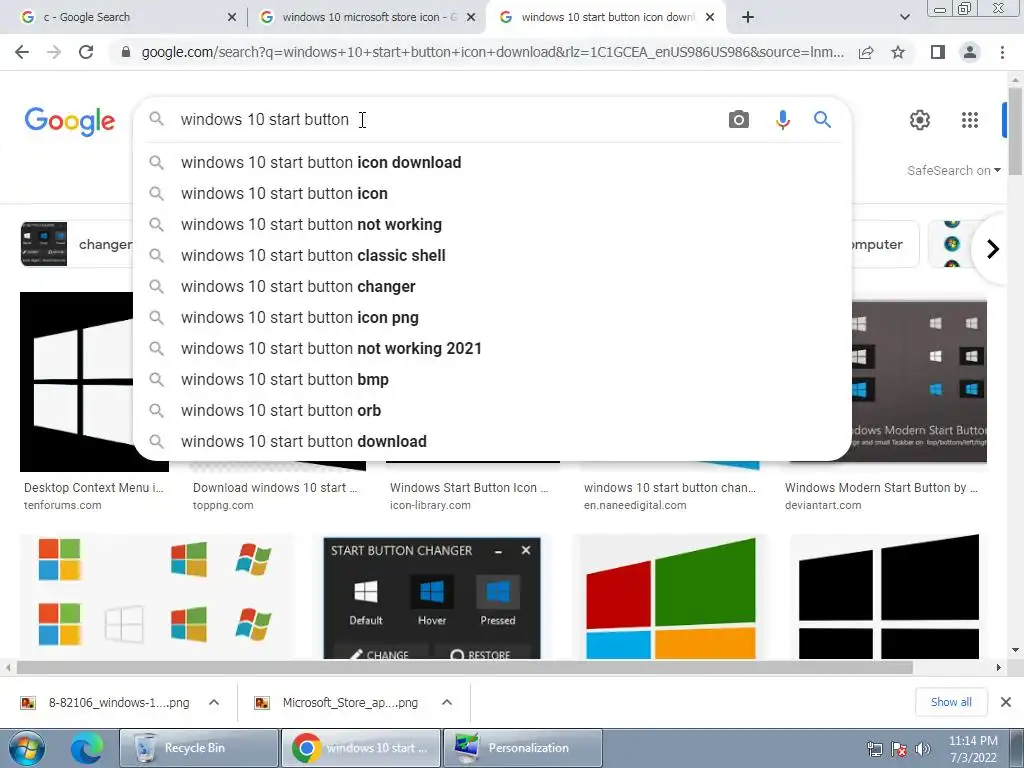Open the Chrome profile avatar
The image size is (1024, 768).
[970, 52]
